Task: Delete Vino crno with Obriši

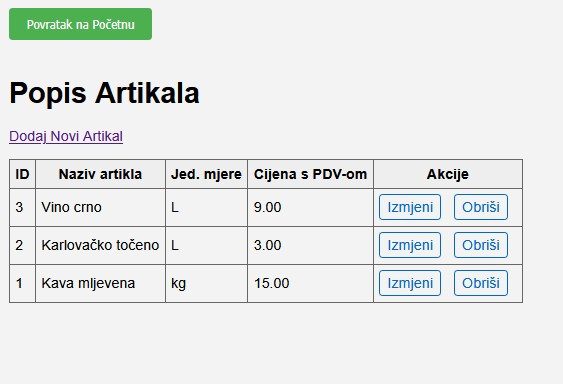Action: coord(481,207)
